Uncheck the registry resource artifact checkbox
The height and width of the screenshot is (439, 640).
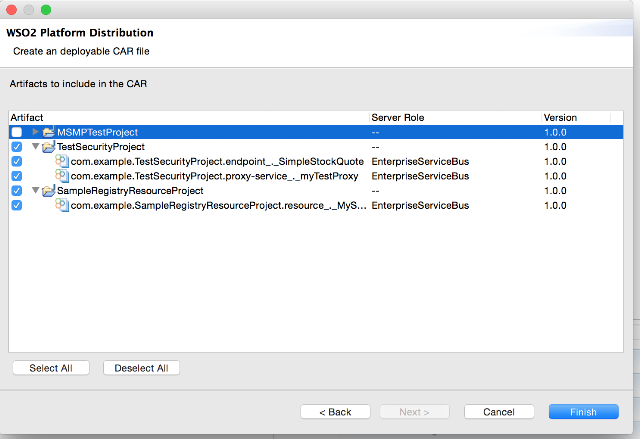click(x=17, y=206)
